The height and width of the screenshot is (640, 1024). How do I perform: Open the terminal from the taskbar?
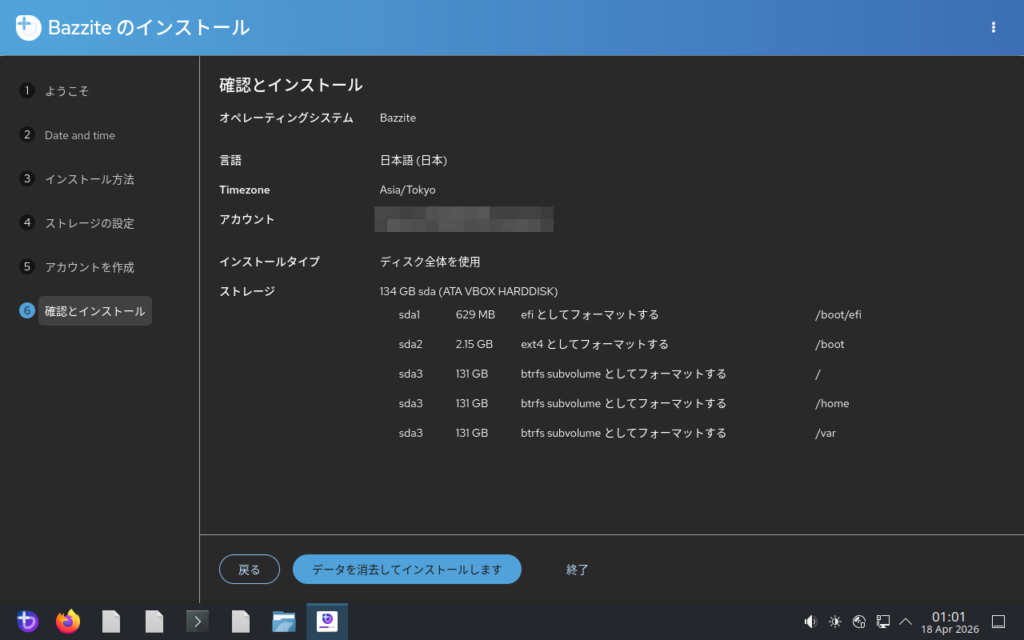pyautogui.click(x=197, y=622)
